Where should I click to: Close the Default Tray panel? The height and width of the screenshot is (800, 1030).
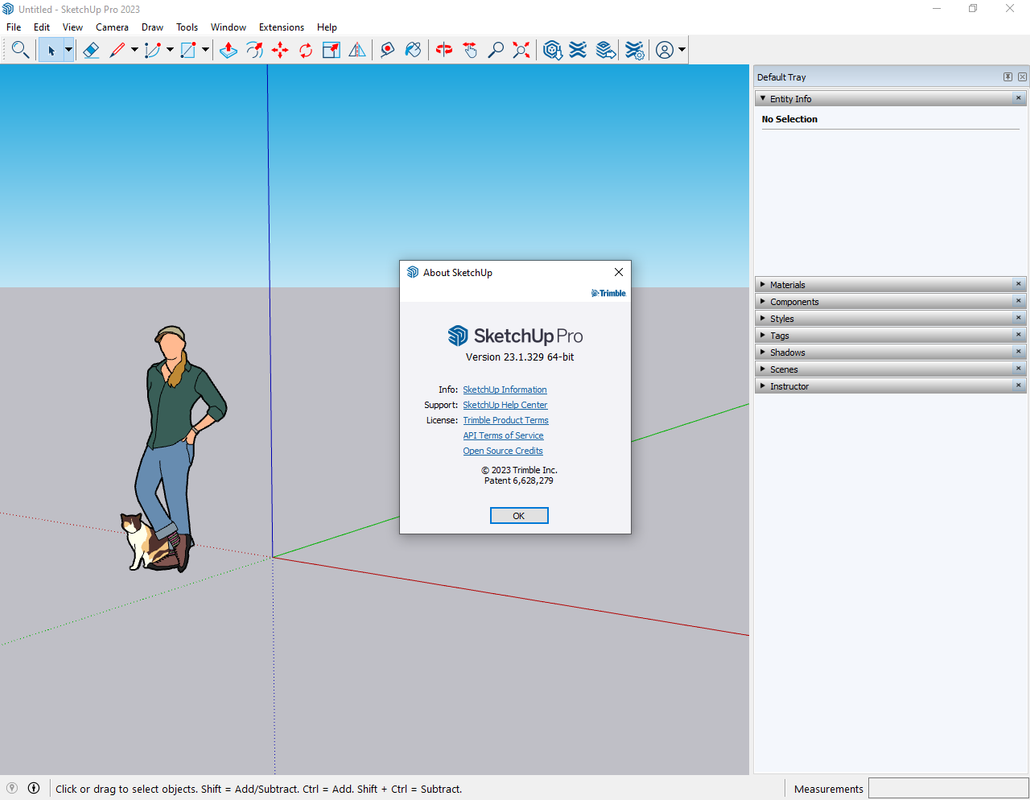(x=1022, y=77)
